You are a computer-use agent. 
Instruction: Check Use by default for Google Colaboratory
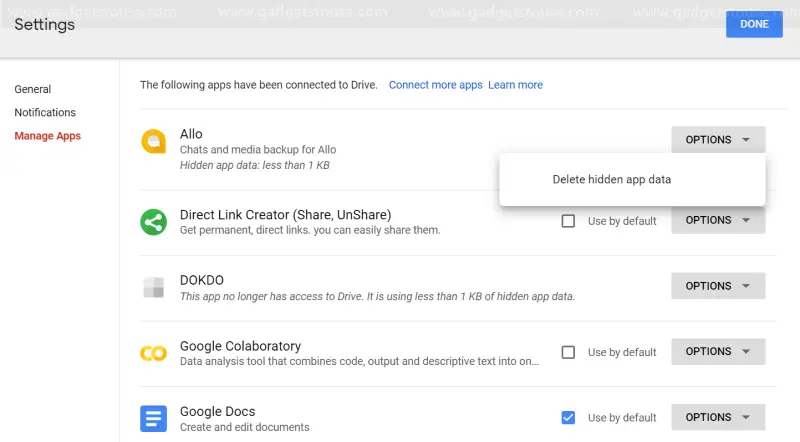[568, 352]
